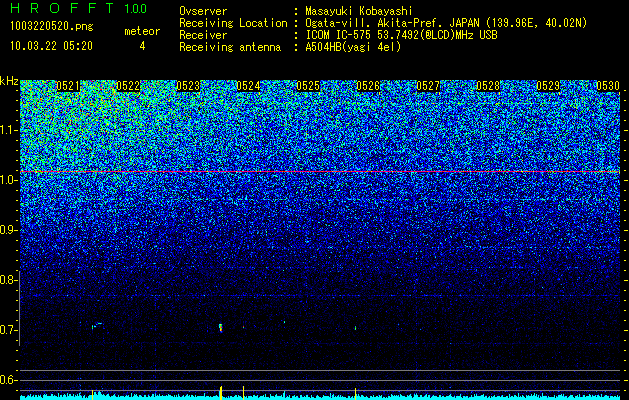Click the 1.0 kHz axis label
Screen dimensions: 629x400
[8, 181]
